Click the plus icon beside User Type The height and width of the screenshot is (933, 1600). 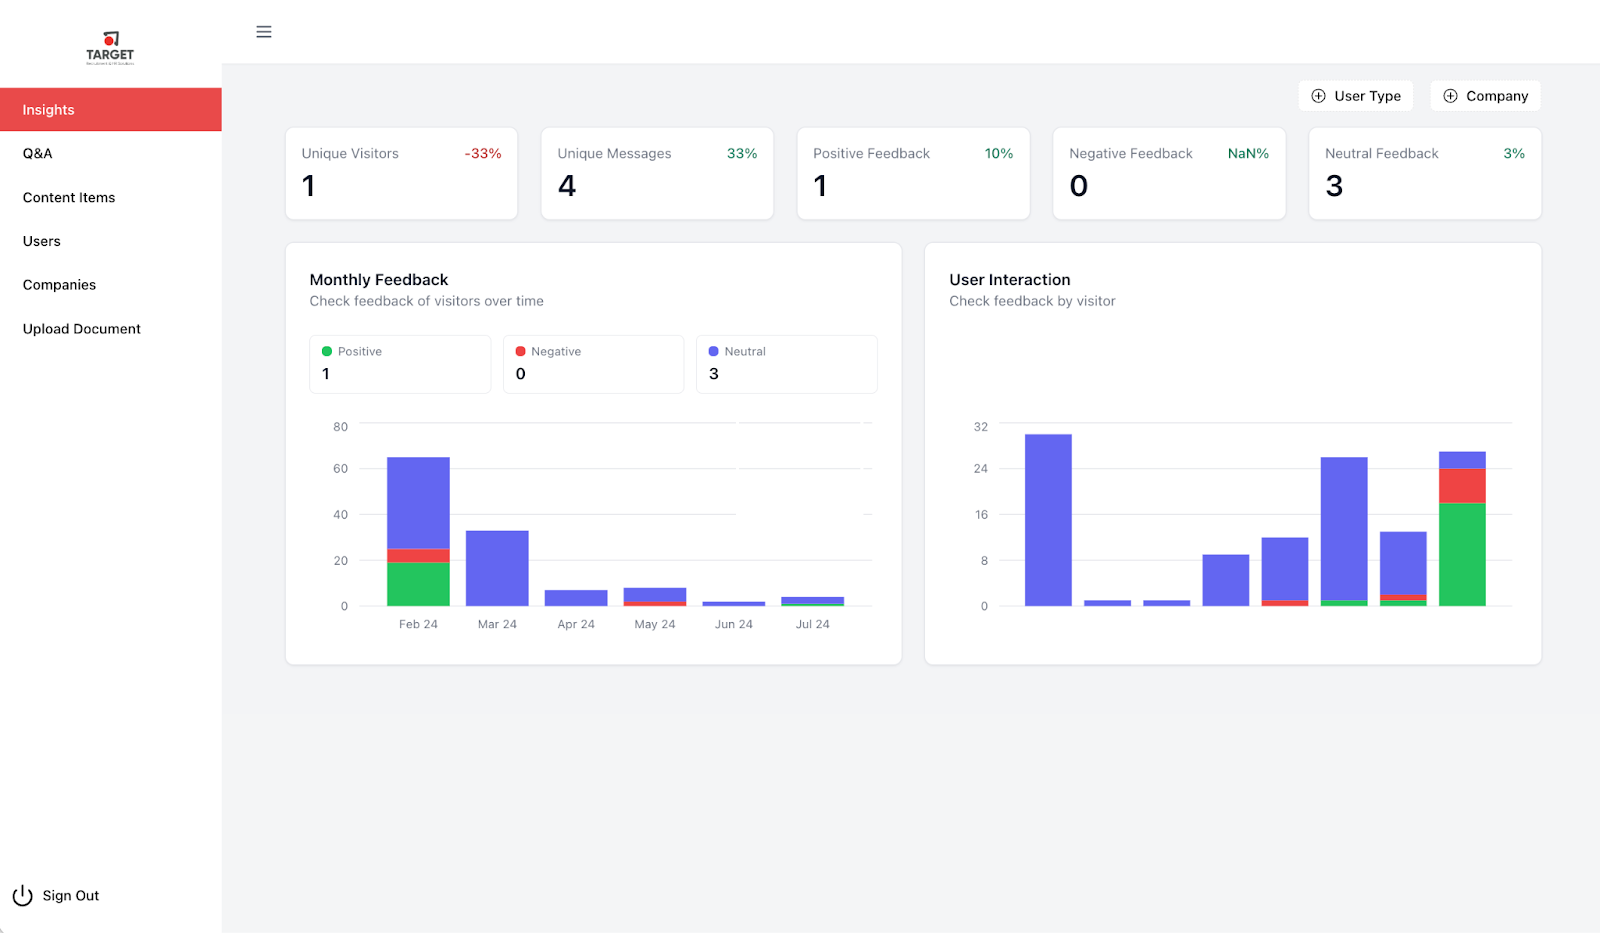pyautogui.click(x=1318, y=96)
